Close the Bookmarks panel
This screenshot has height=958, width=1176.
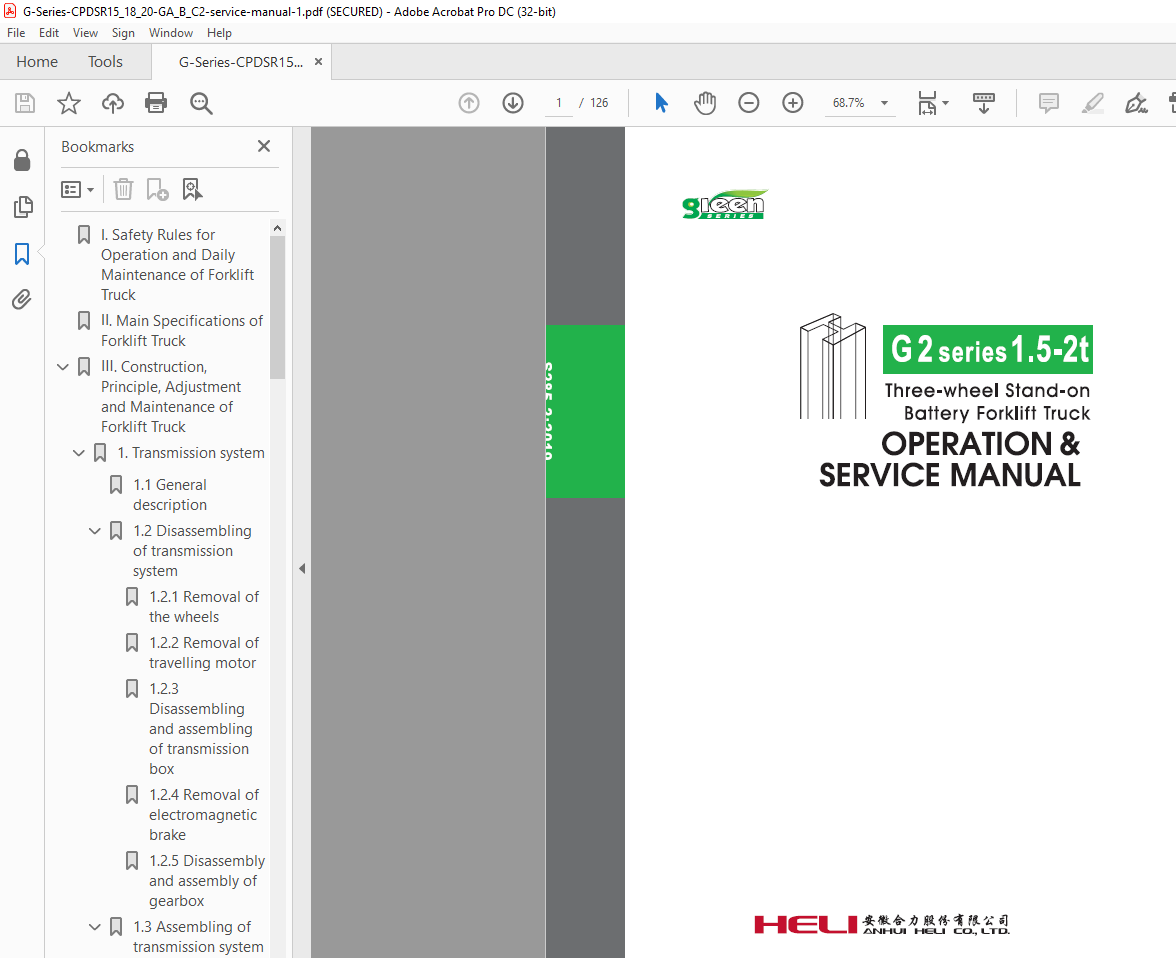coord(264,146)
